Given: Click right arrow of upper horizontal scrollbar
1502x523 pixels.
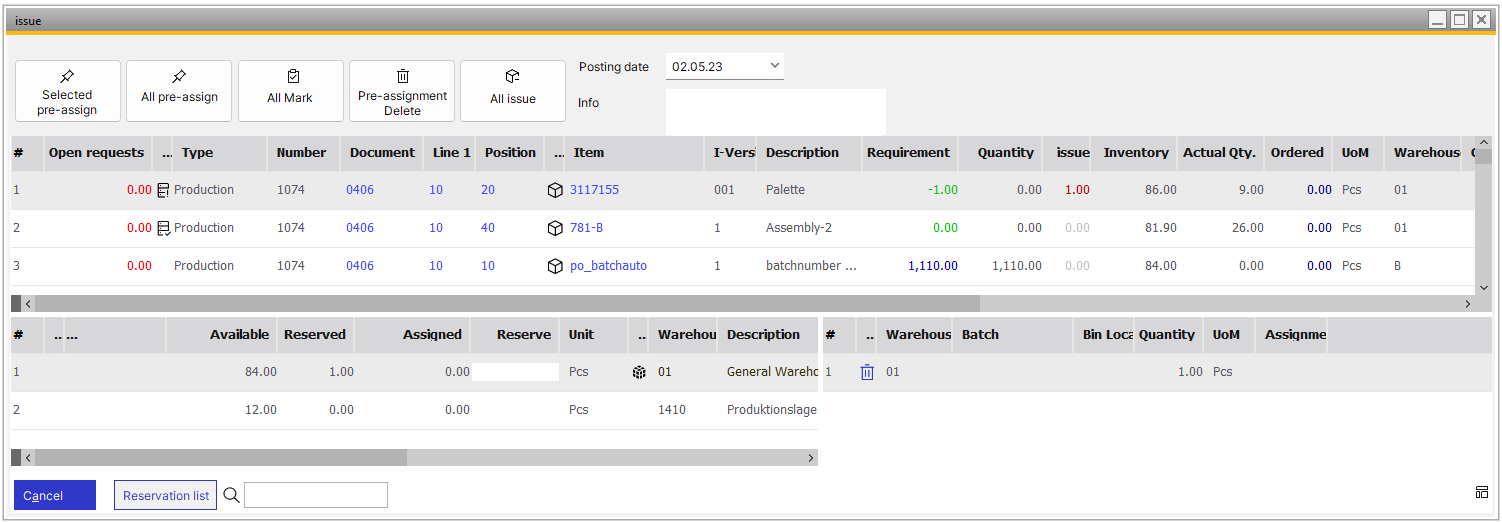Looking at the screenshot, I should [x=1468, y=303].
